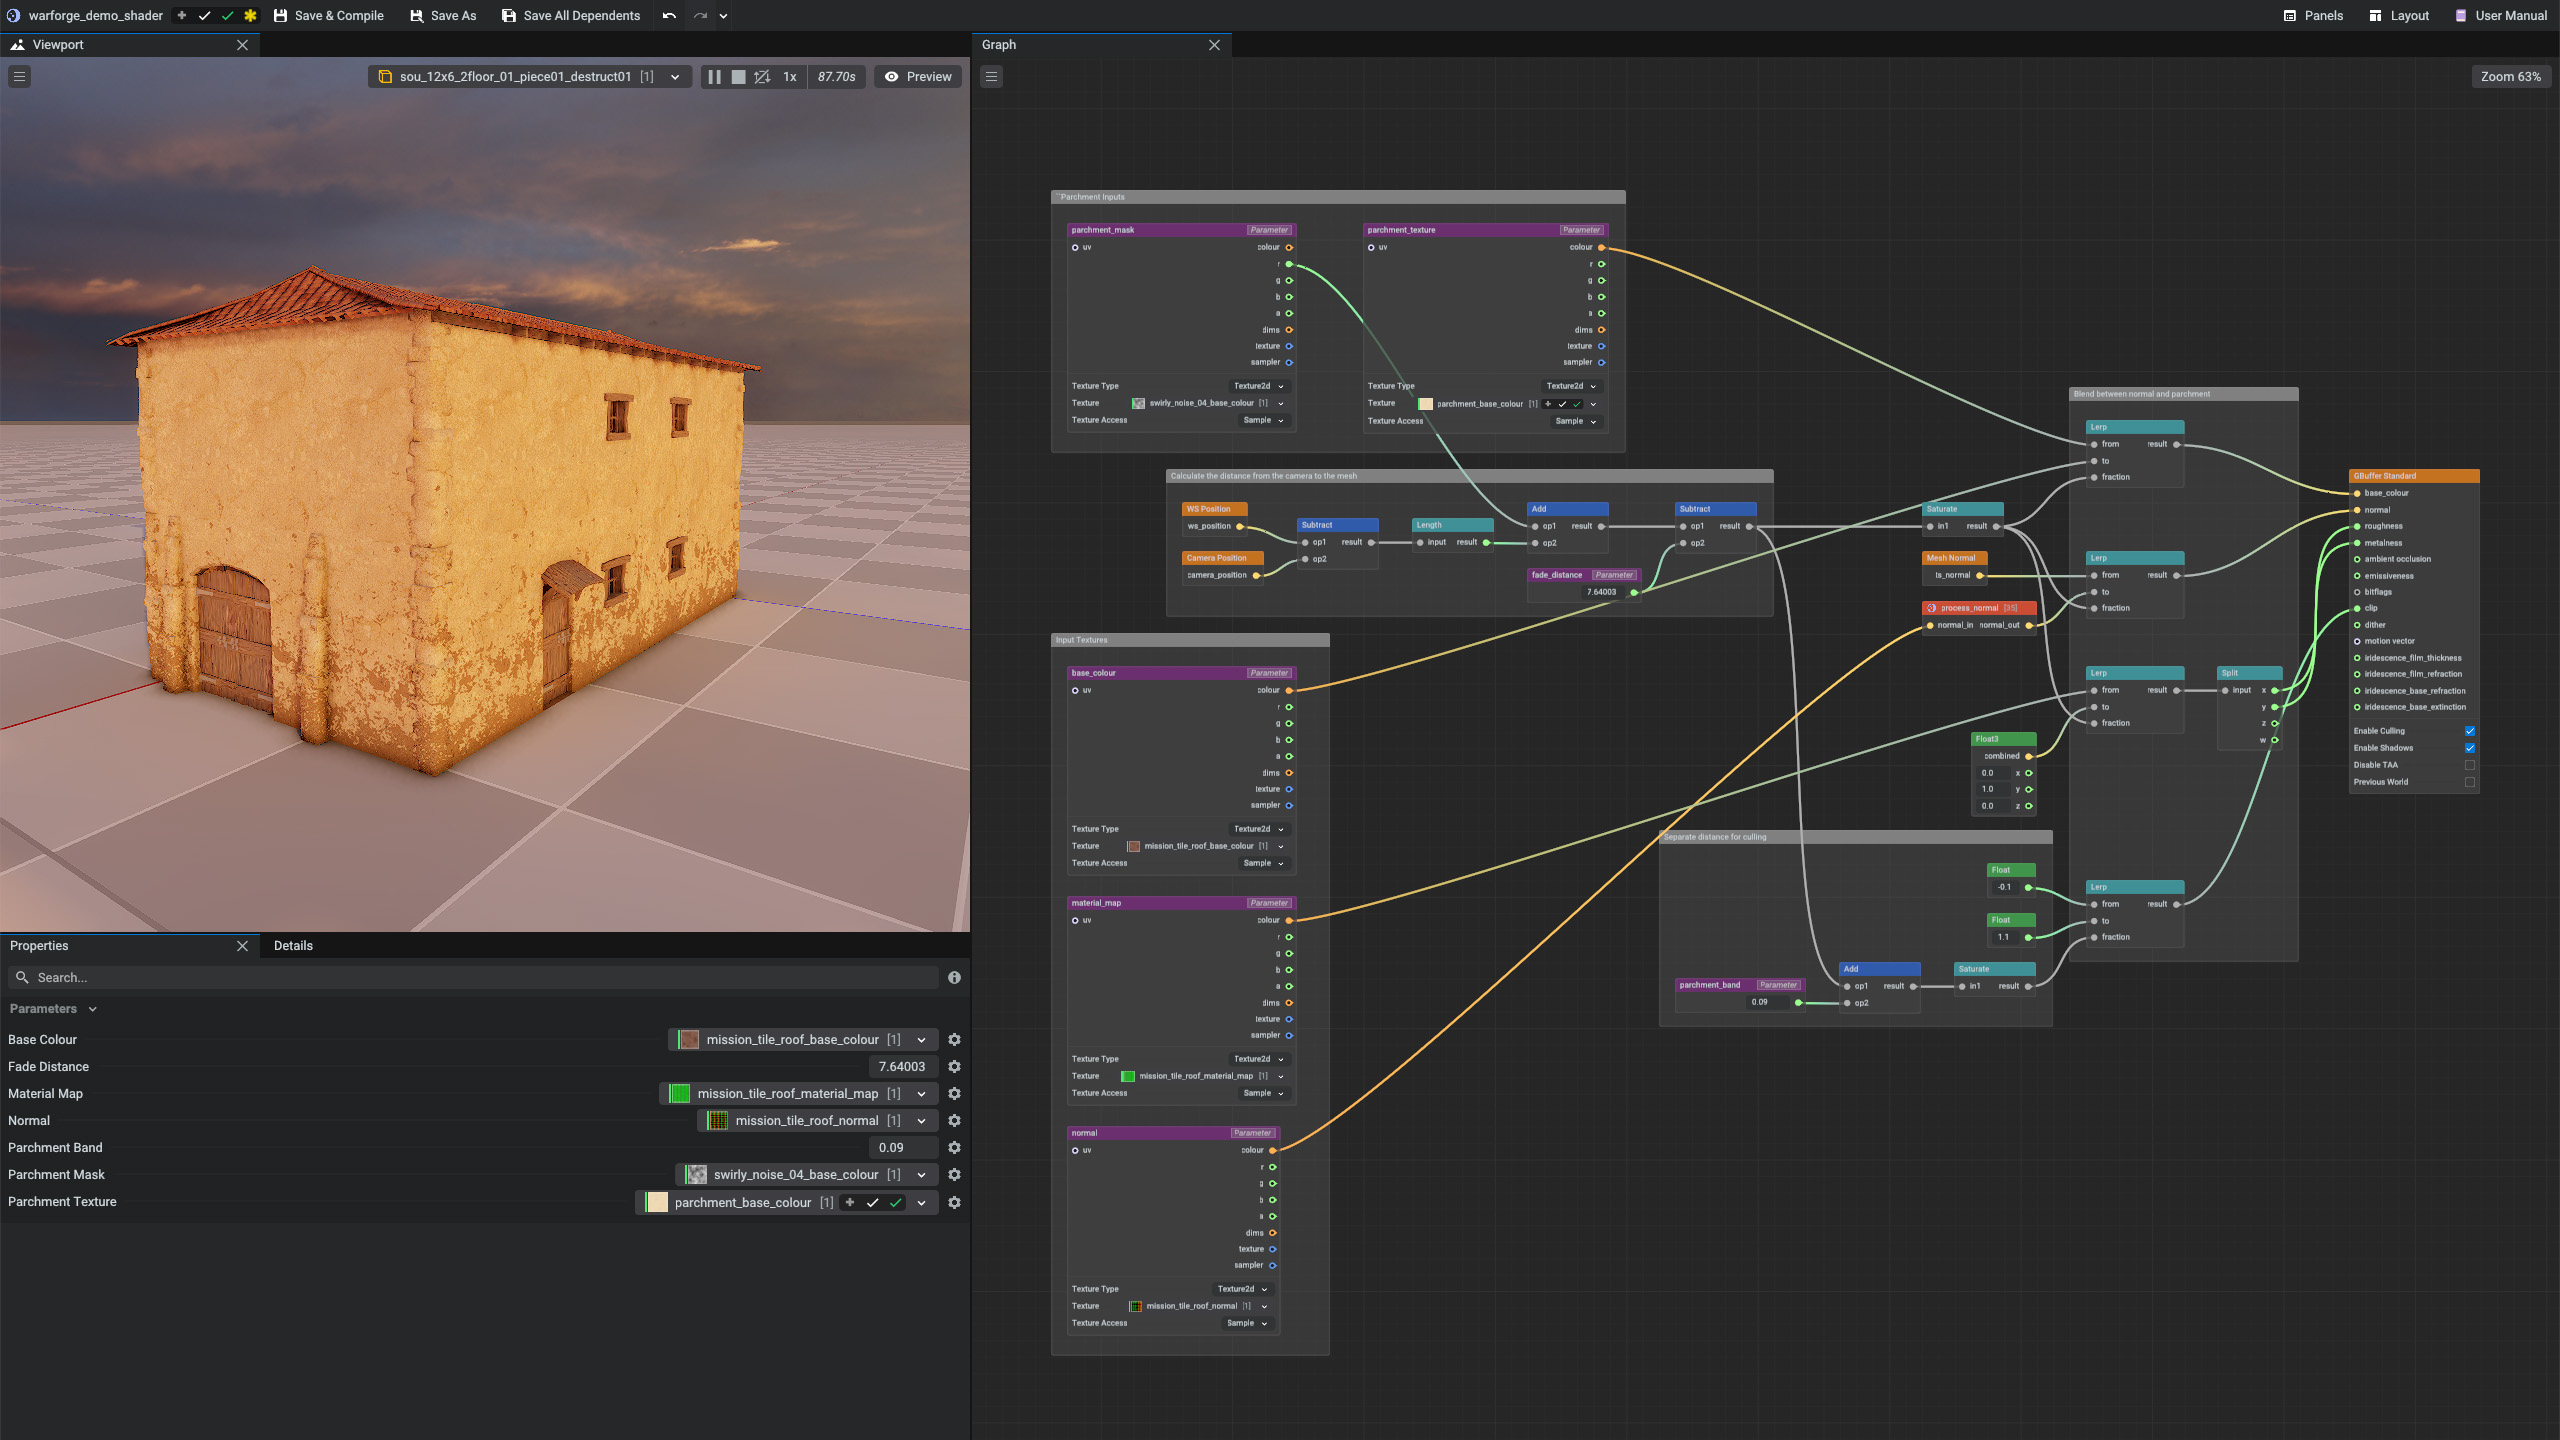Viewport: 2560px width, 1440px height.
Task: Click the undo arrow in top toolbar
Action: coord(669,16)
